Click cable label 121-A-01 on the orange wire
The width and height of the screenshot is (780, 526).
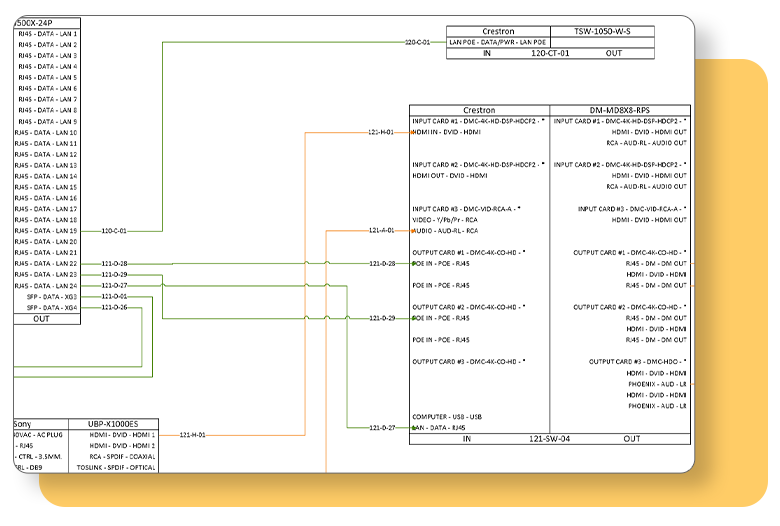click(382, 230)
